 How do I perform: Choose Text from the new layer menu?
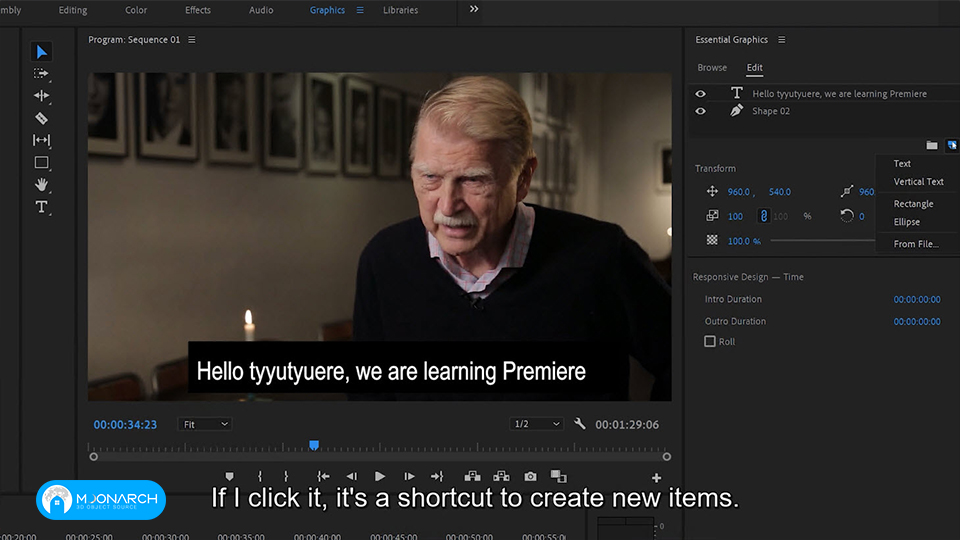click(x=902, y=163)
